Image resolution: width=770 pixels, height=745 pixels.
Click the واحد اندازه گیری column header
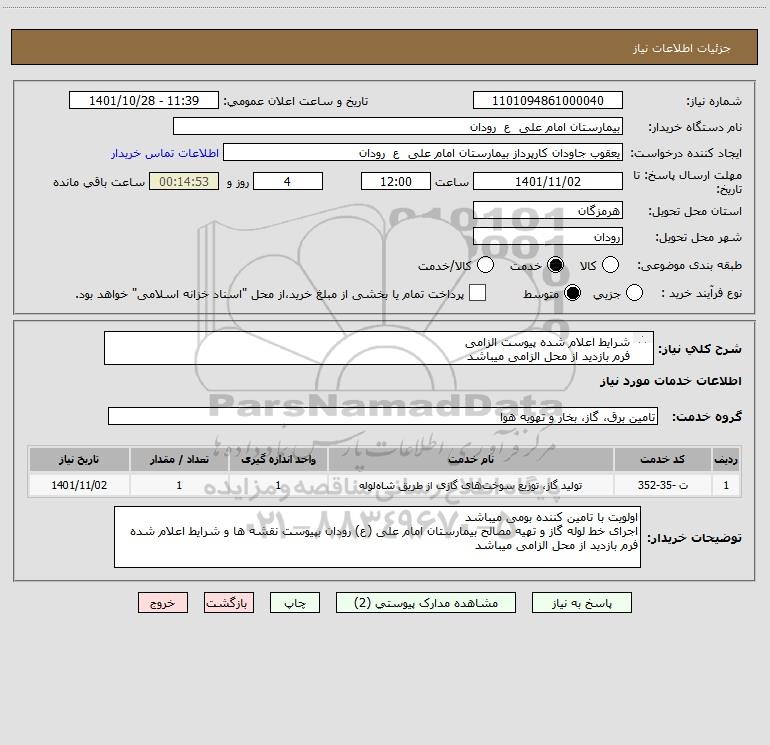tap(278, 459)
